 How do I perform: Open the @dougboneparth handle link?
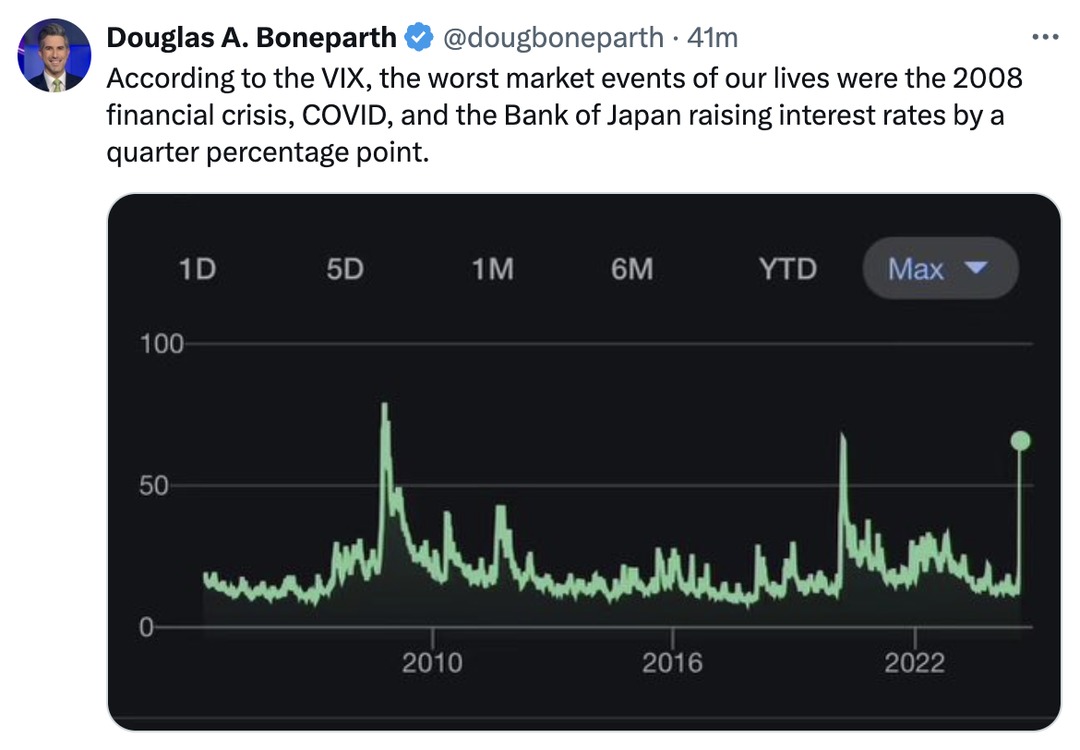tap(553, 37)
